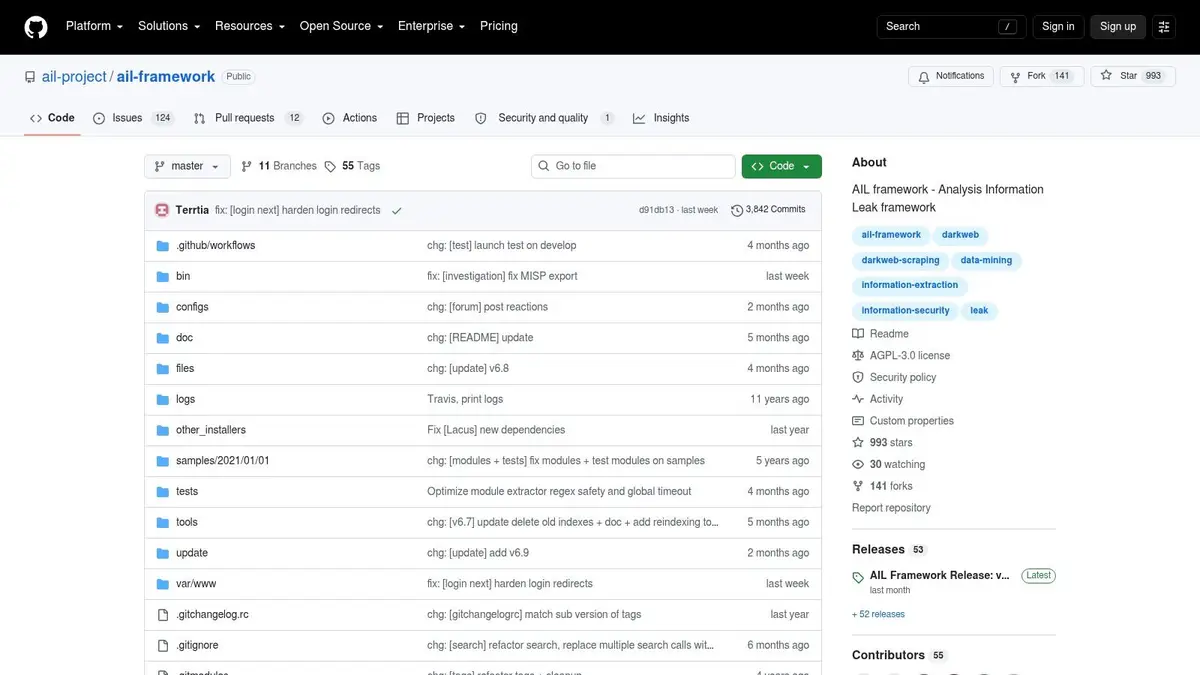Screen dimensions: 1200x675
Task: Click the scale icon beside AGPL-3.0 license
Action: coord(858,356)
